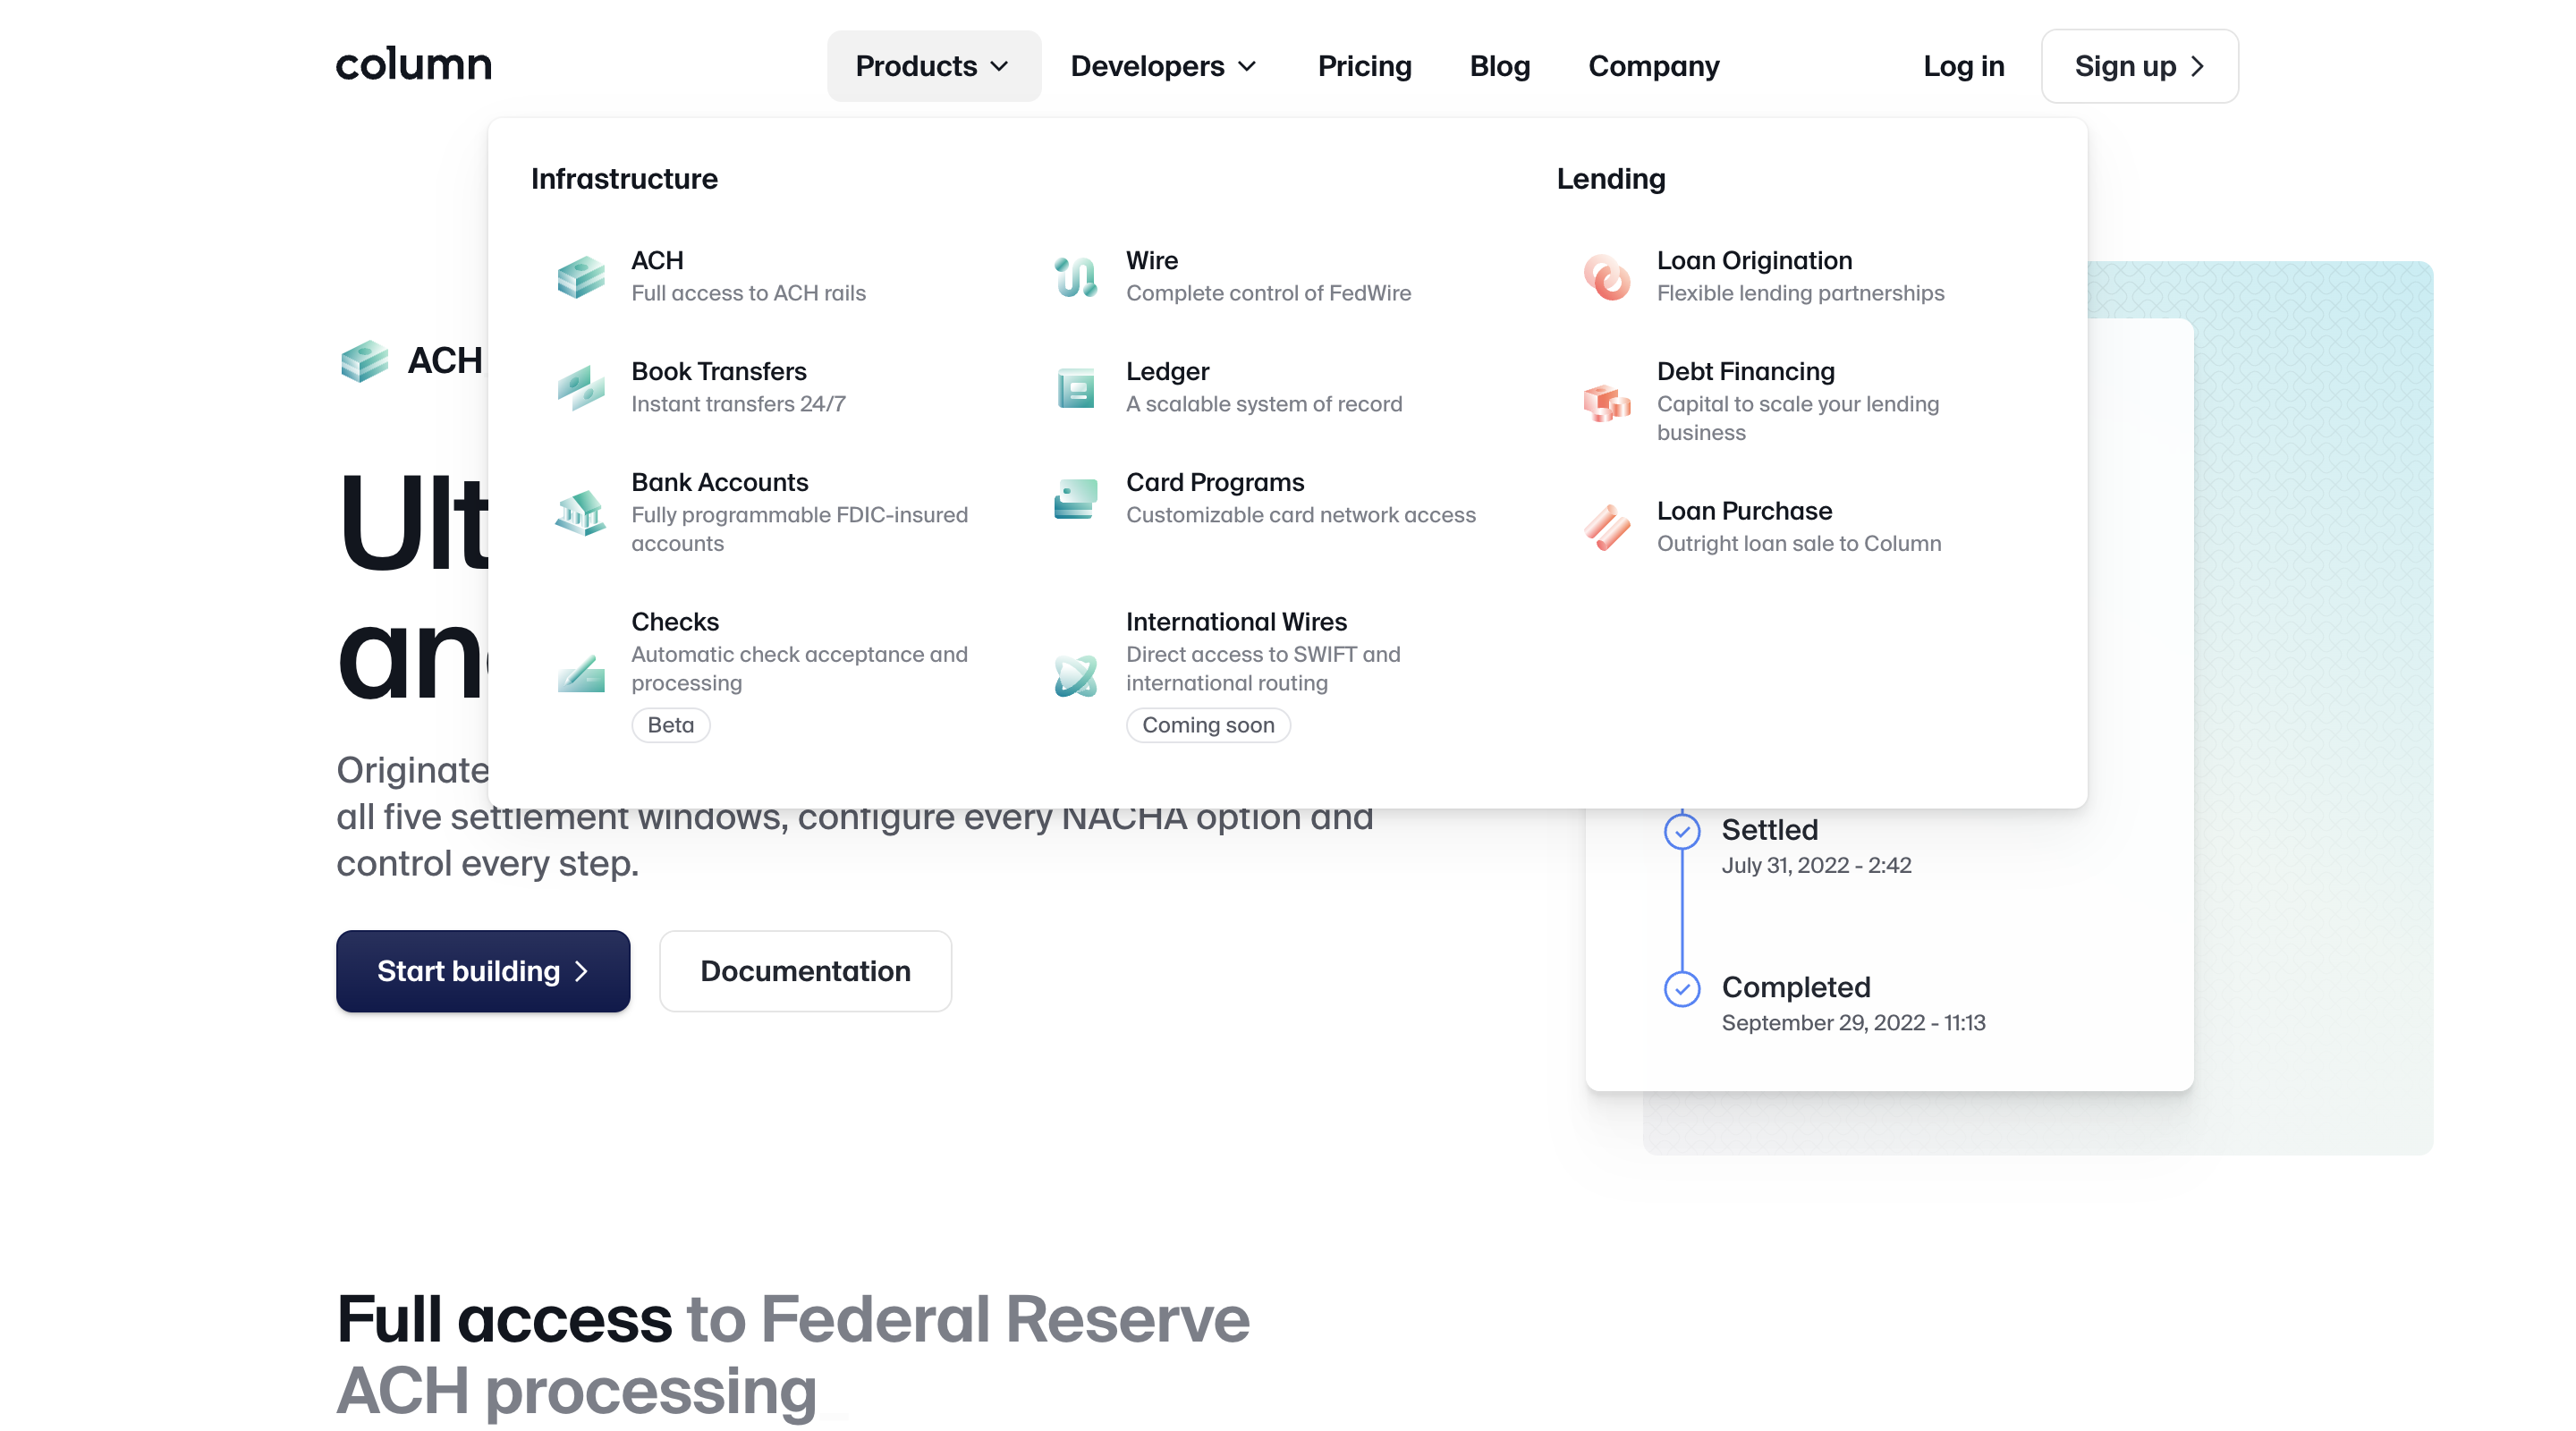This screenshot has height=1431, width=2576.
Task: Click the Completed status circle marker
Action: (x=1682, y=986)
